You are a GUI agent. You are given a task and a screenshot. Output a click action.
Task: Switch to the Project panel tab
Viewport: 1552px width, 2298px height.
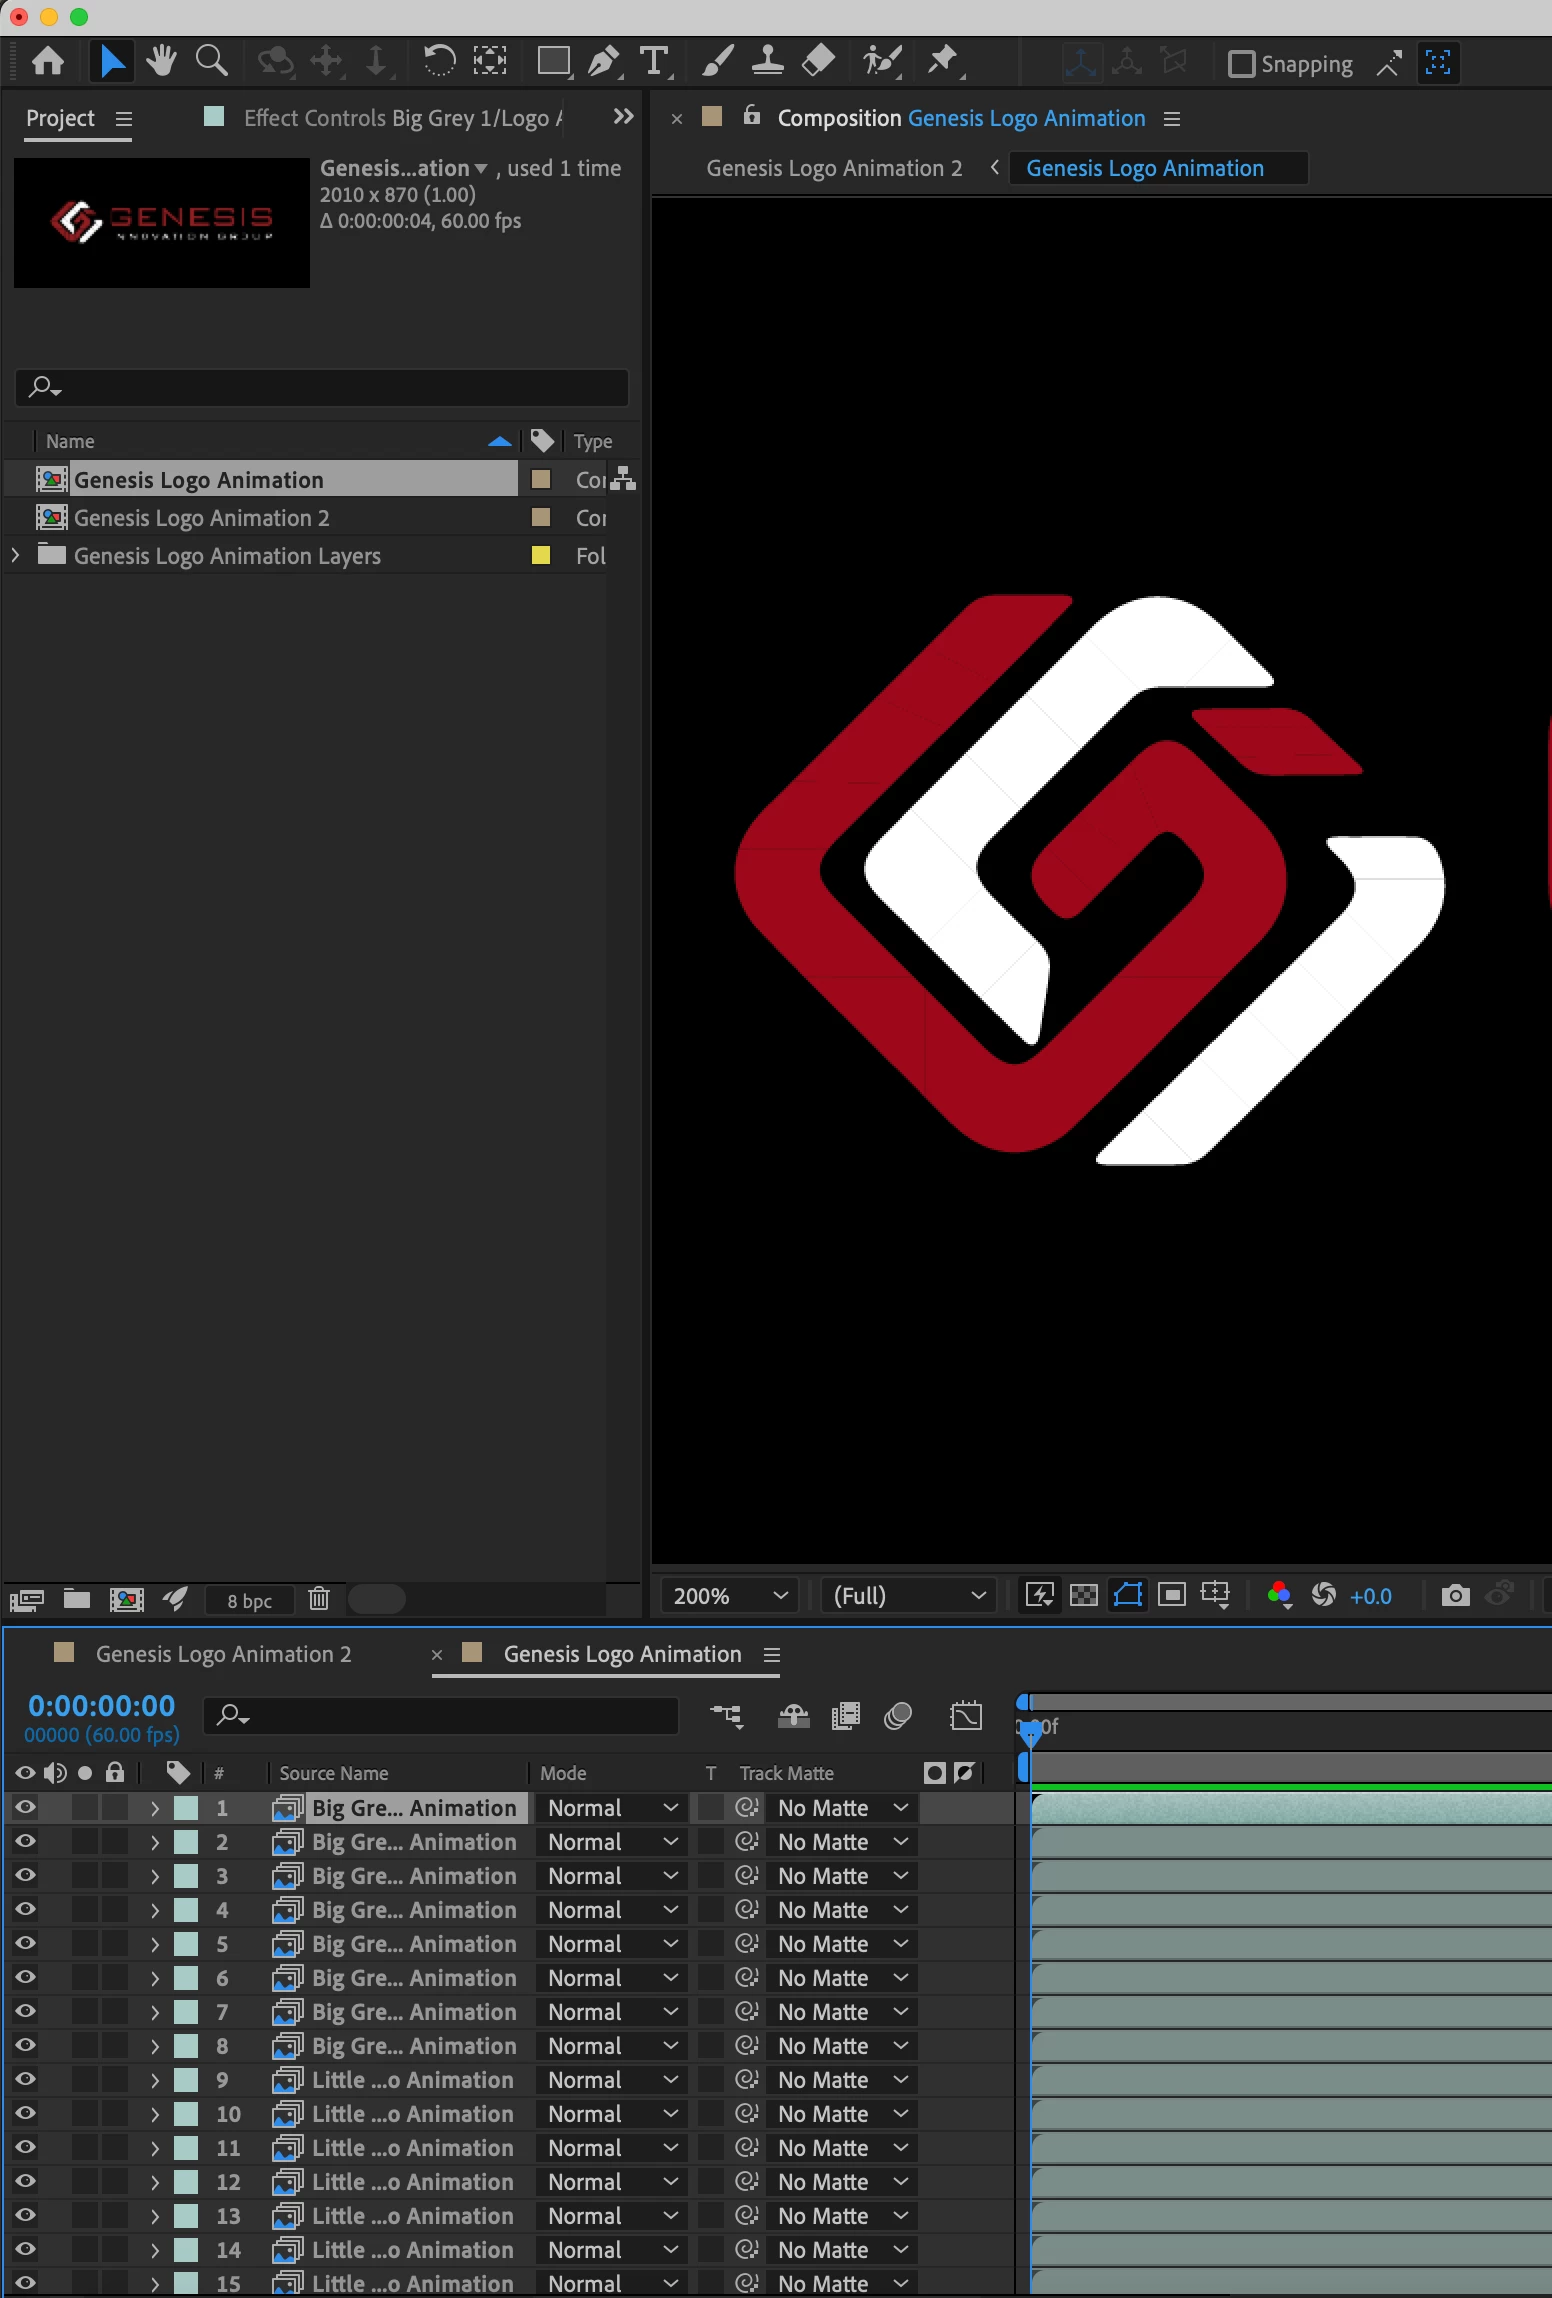[60, 118]
